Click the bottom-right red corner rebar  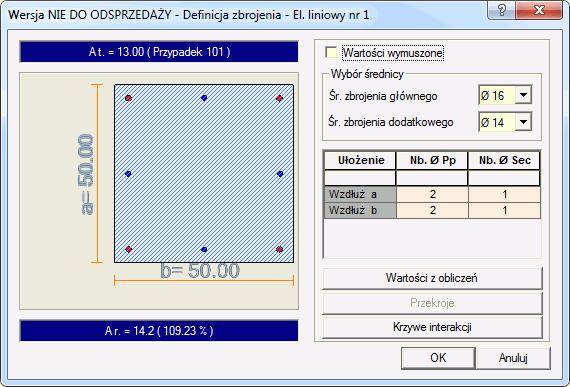click(280, 249)
